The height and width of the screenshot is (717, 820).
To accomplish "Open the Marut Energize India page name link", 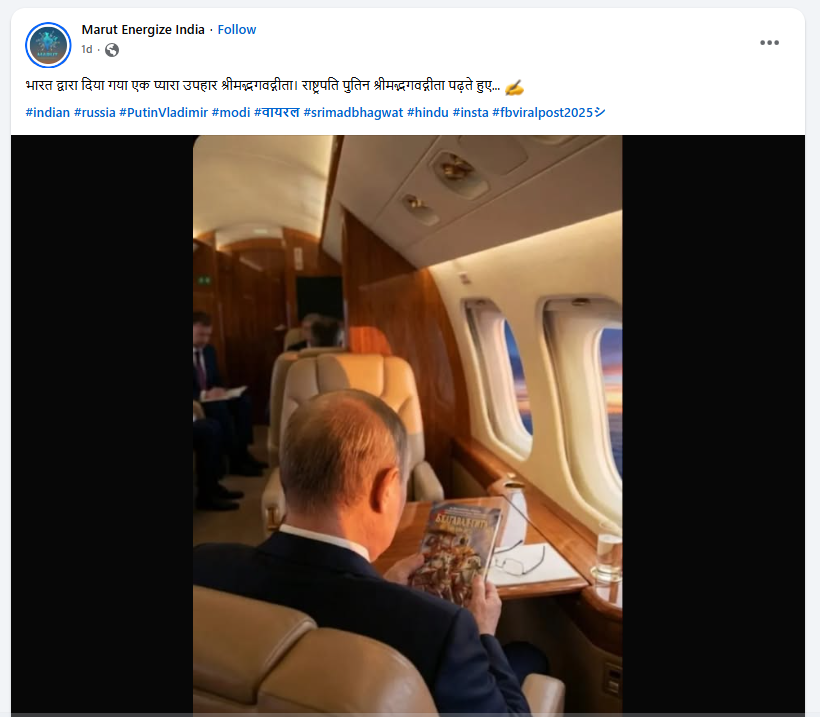I will [x=141, y=29].
